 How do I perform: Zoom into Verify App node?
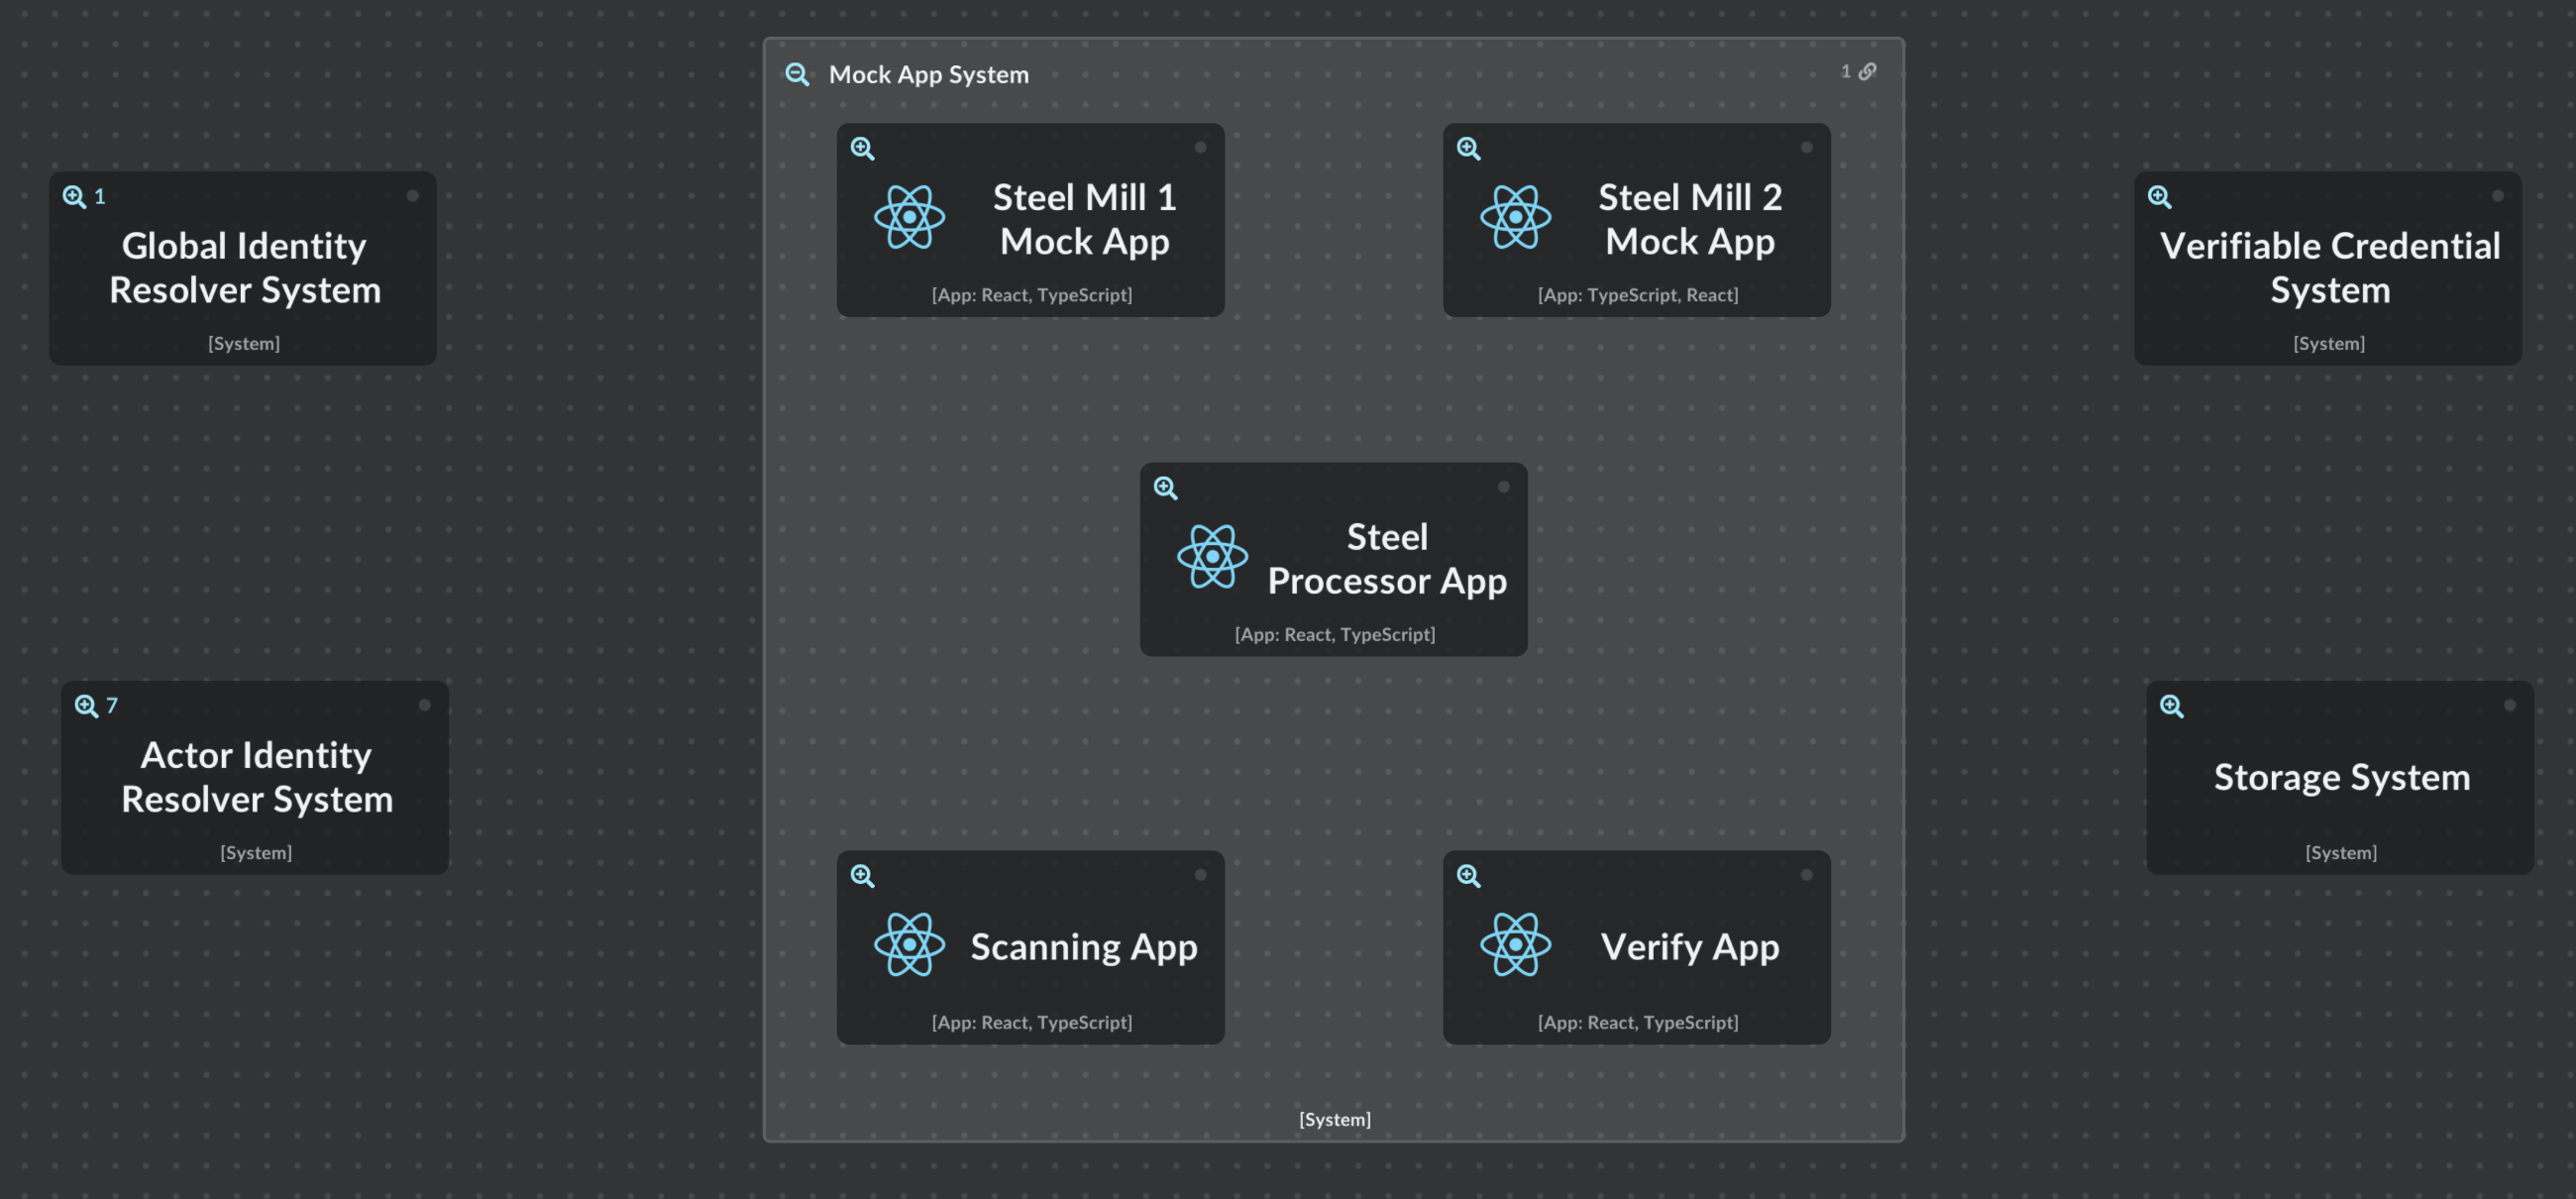click(1468, 876)
